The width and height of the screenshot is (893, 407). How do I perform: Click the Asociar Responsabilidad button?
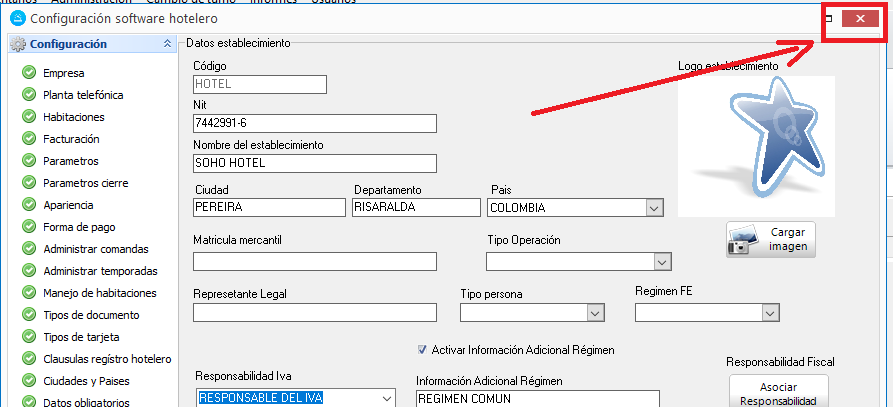pos(778,392)
